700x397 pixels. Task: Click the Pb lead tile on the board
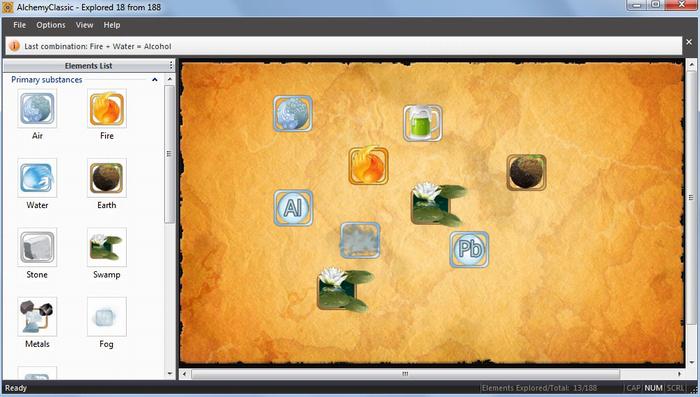coord(469,249)
